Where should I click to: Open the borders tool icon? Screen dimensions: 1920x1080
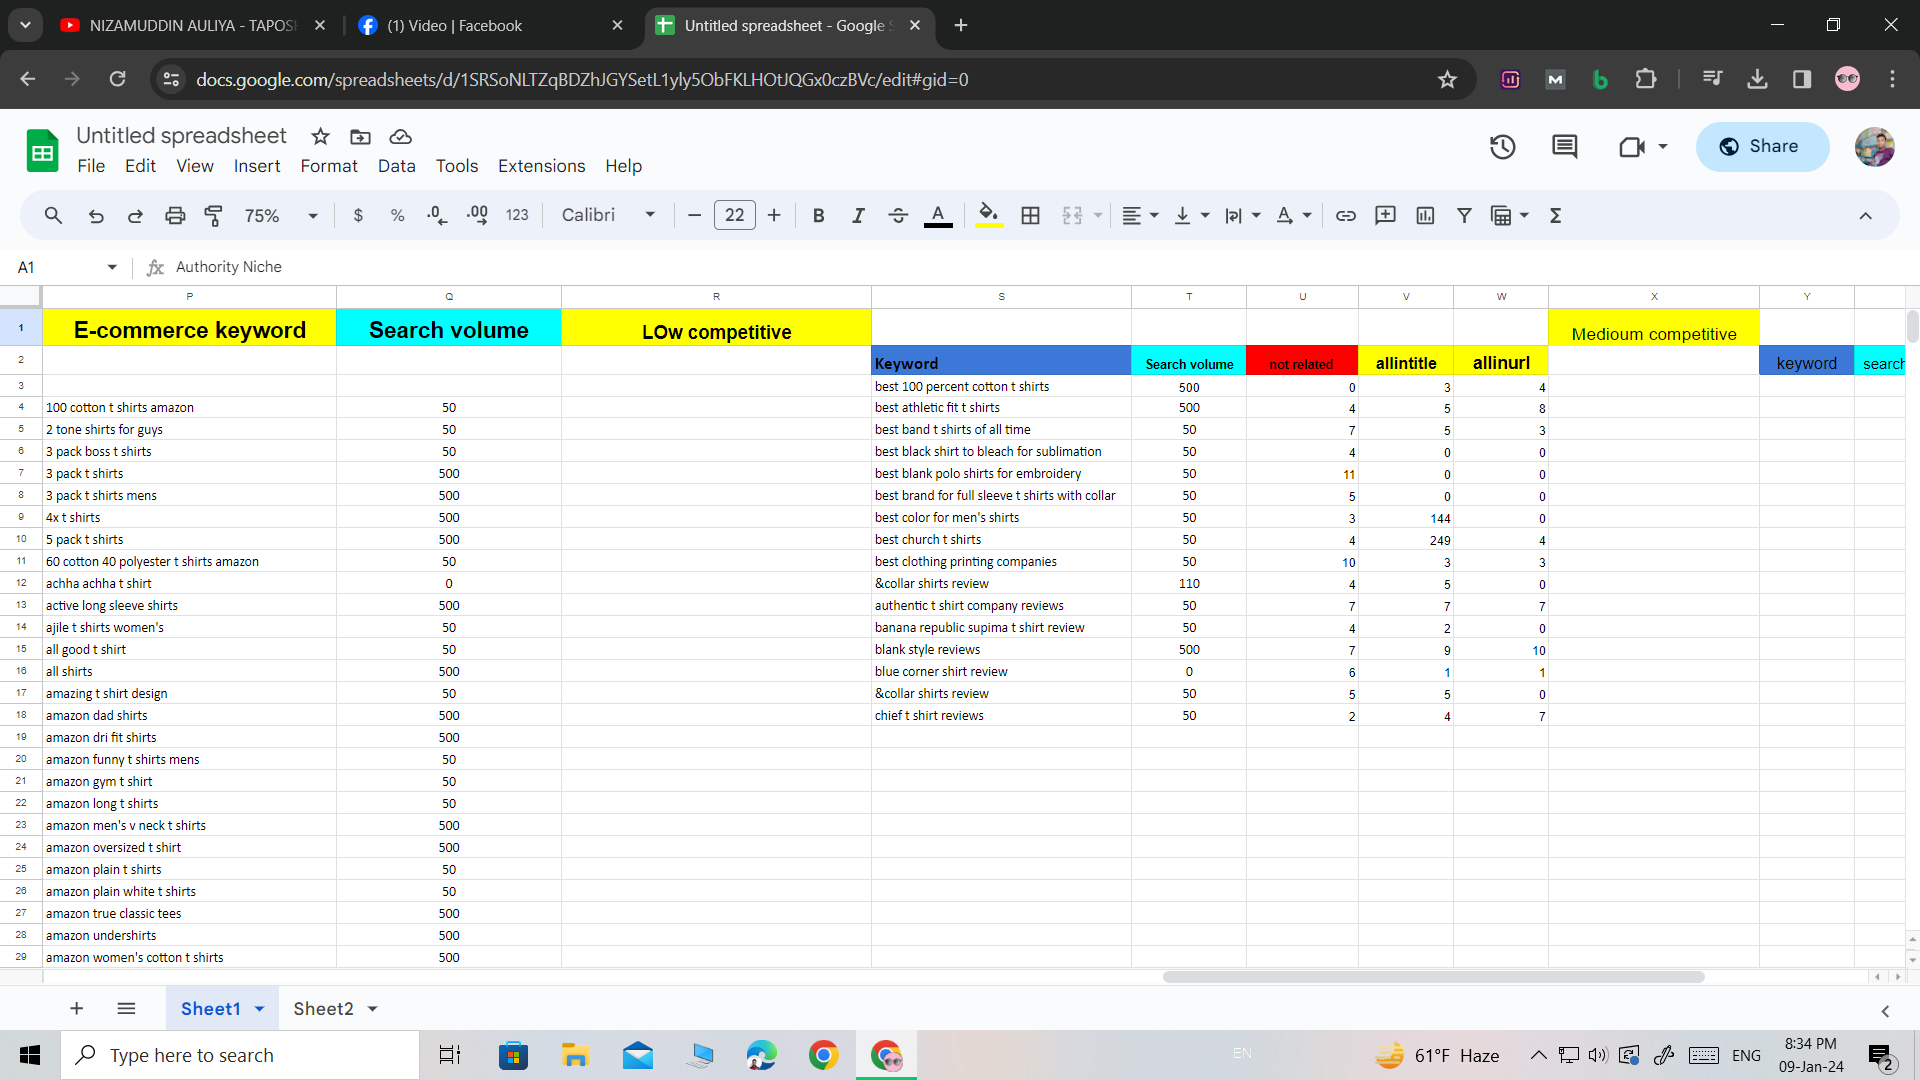point(1030,215)
